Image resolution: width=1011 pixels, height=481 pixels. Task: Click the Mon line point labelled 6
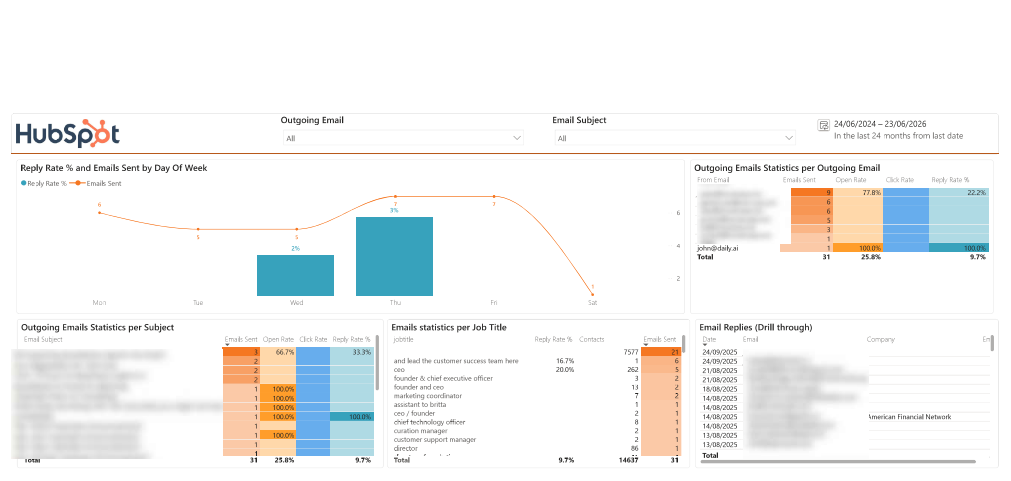coord(99,213)
